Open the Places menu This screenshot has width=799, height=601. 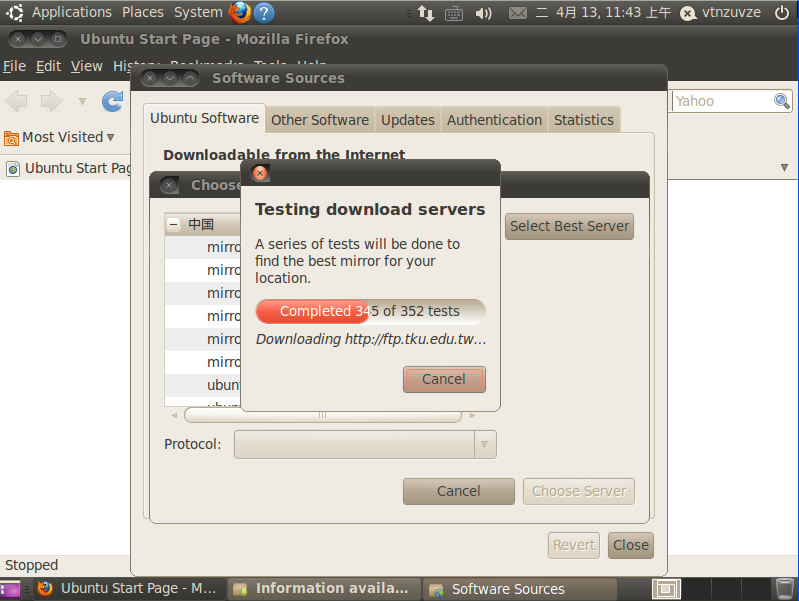click(143, 12)
